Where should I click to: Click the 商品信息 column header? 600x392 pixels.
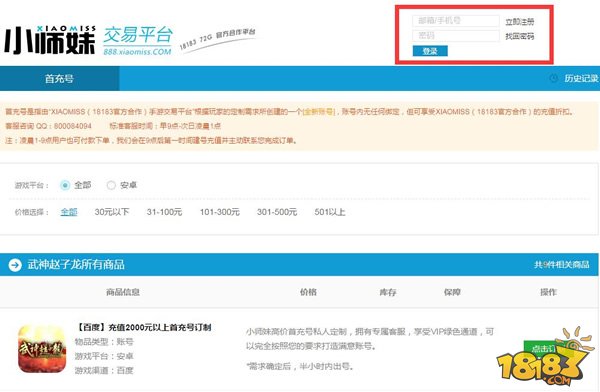coord(123,292)
